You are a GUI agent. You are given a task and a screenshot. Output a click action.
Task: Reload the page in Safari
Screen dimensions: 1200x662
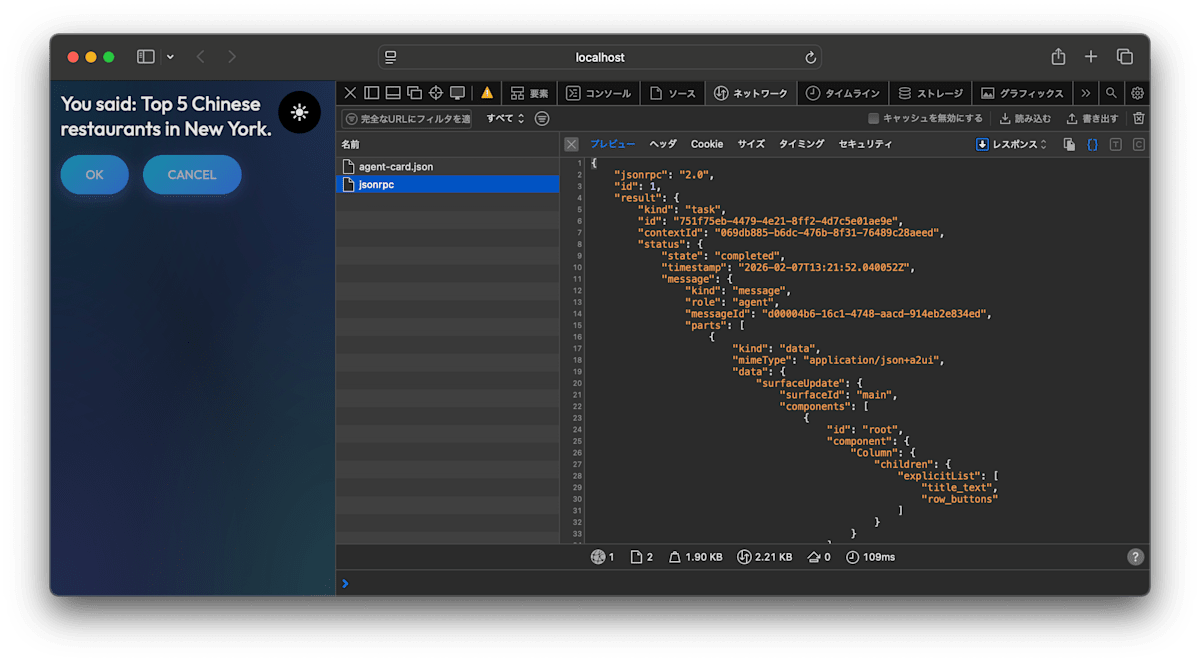coord(811,57)
